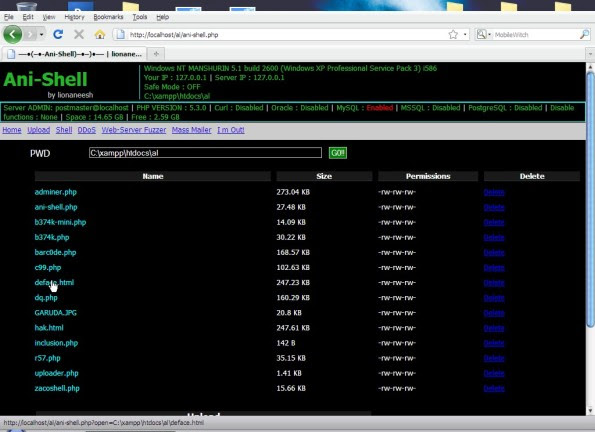Open the History menu
Viewport: 595px width, 432px height.
74,17
